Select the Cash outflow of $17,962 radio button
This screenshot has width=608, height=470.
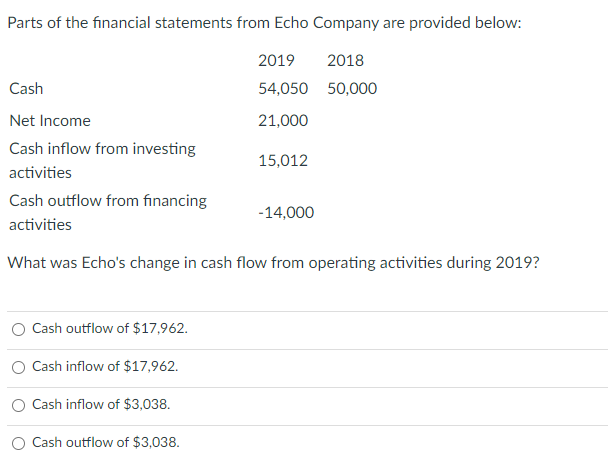[19, 328]
